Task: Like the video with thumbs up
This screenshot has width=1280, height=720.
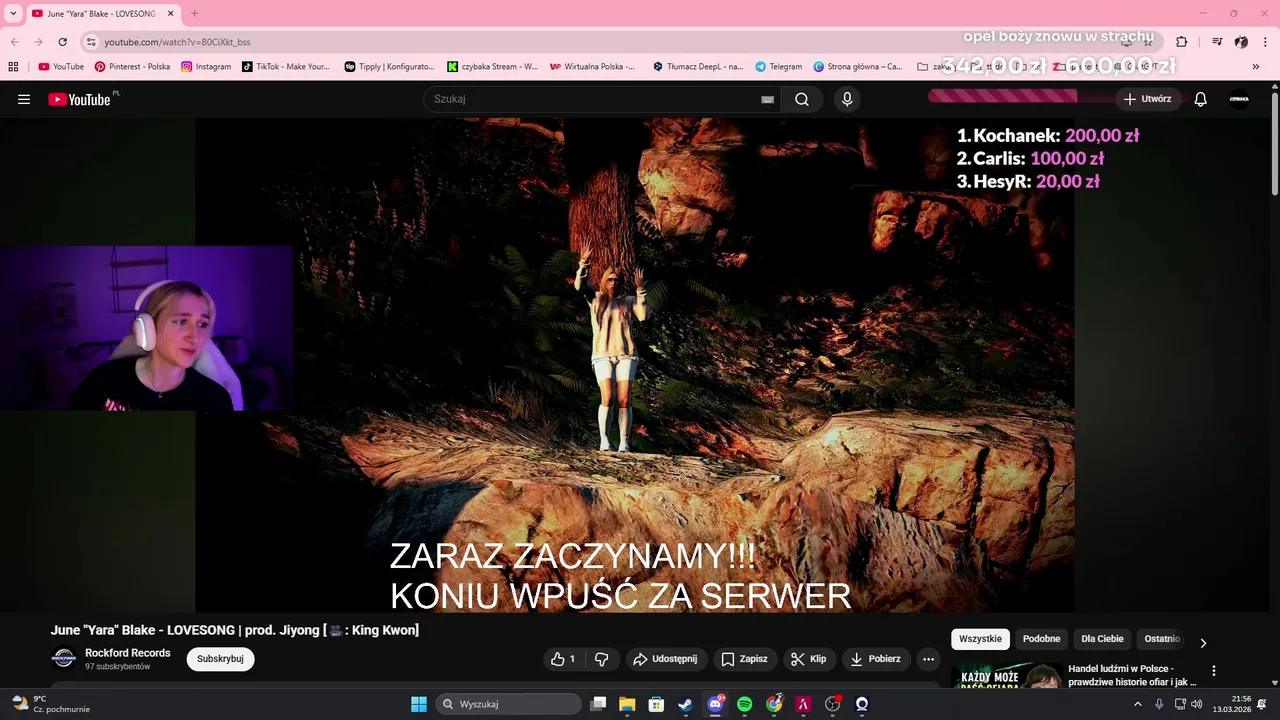Action: pyautogui.click(x=563, y=659)
